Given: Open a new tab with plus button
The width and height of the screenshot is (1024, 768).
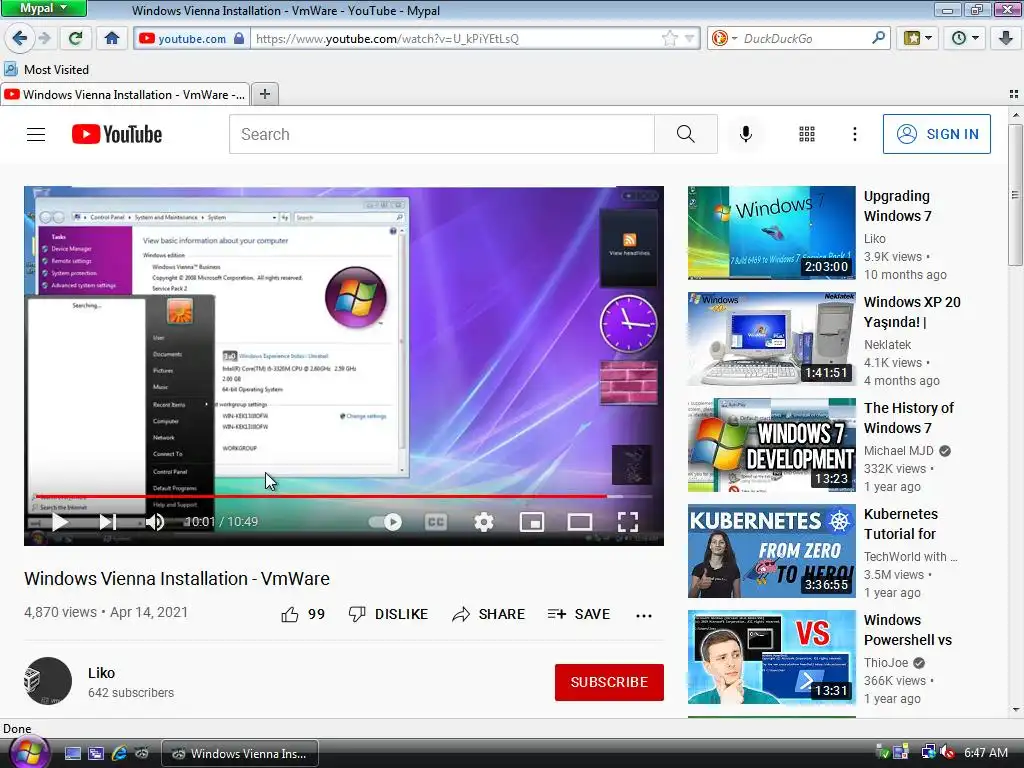Looking at the screenshot, I should tap(264, 94).
